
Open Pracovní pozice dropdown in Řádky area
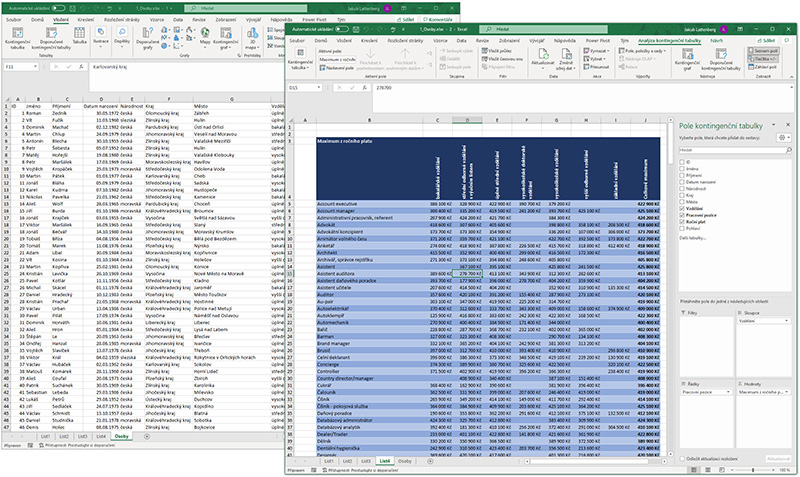(728, 392)
